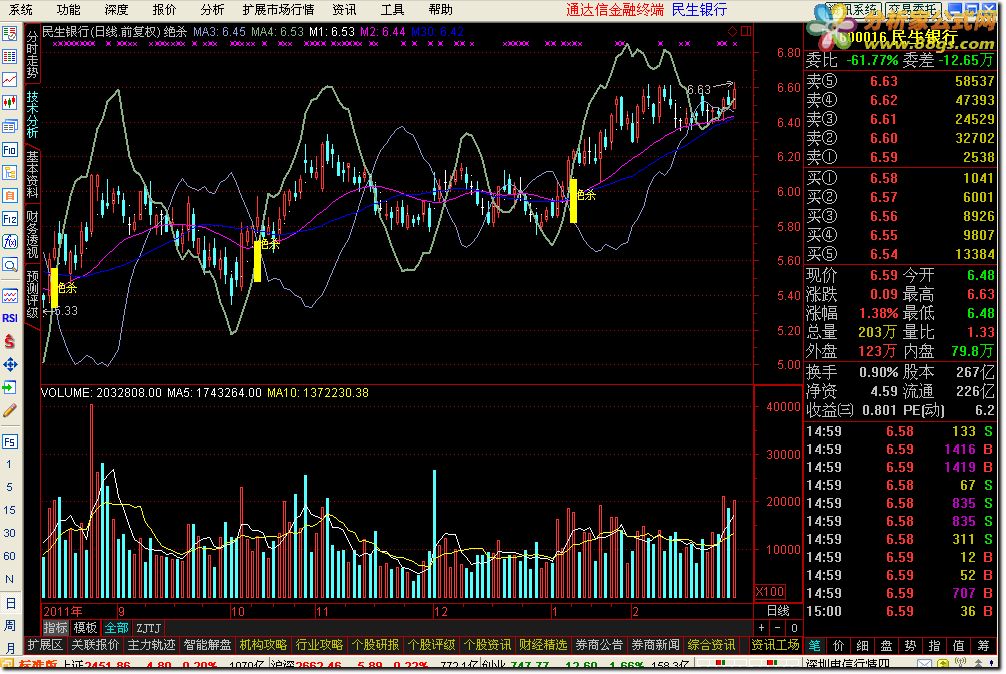Image resolution: width=1006 pixels, height=674 pixels.
Task: Open the 系统 menu
Action: pyautogui.click(x=21, y=10)
